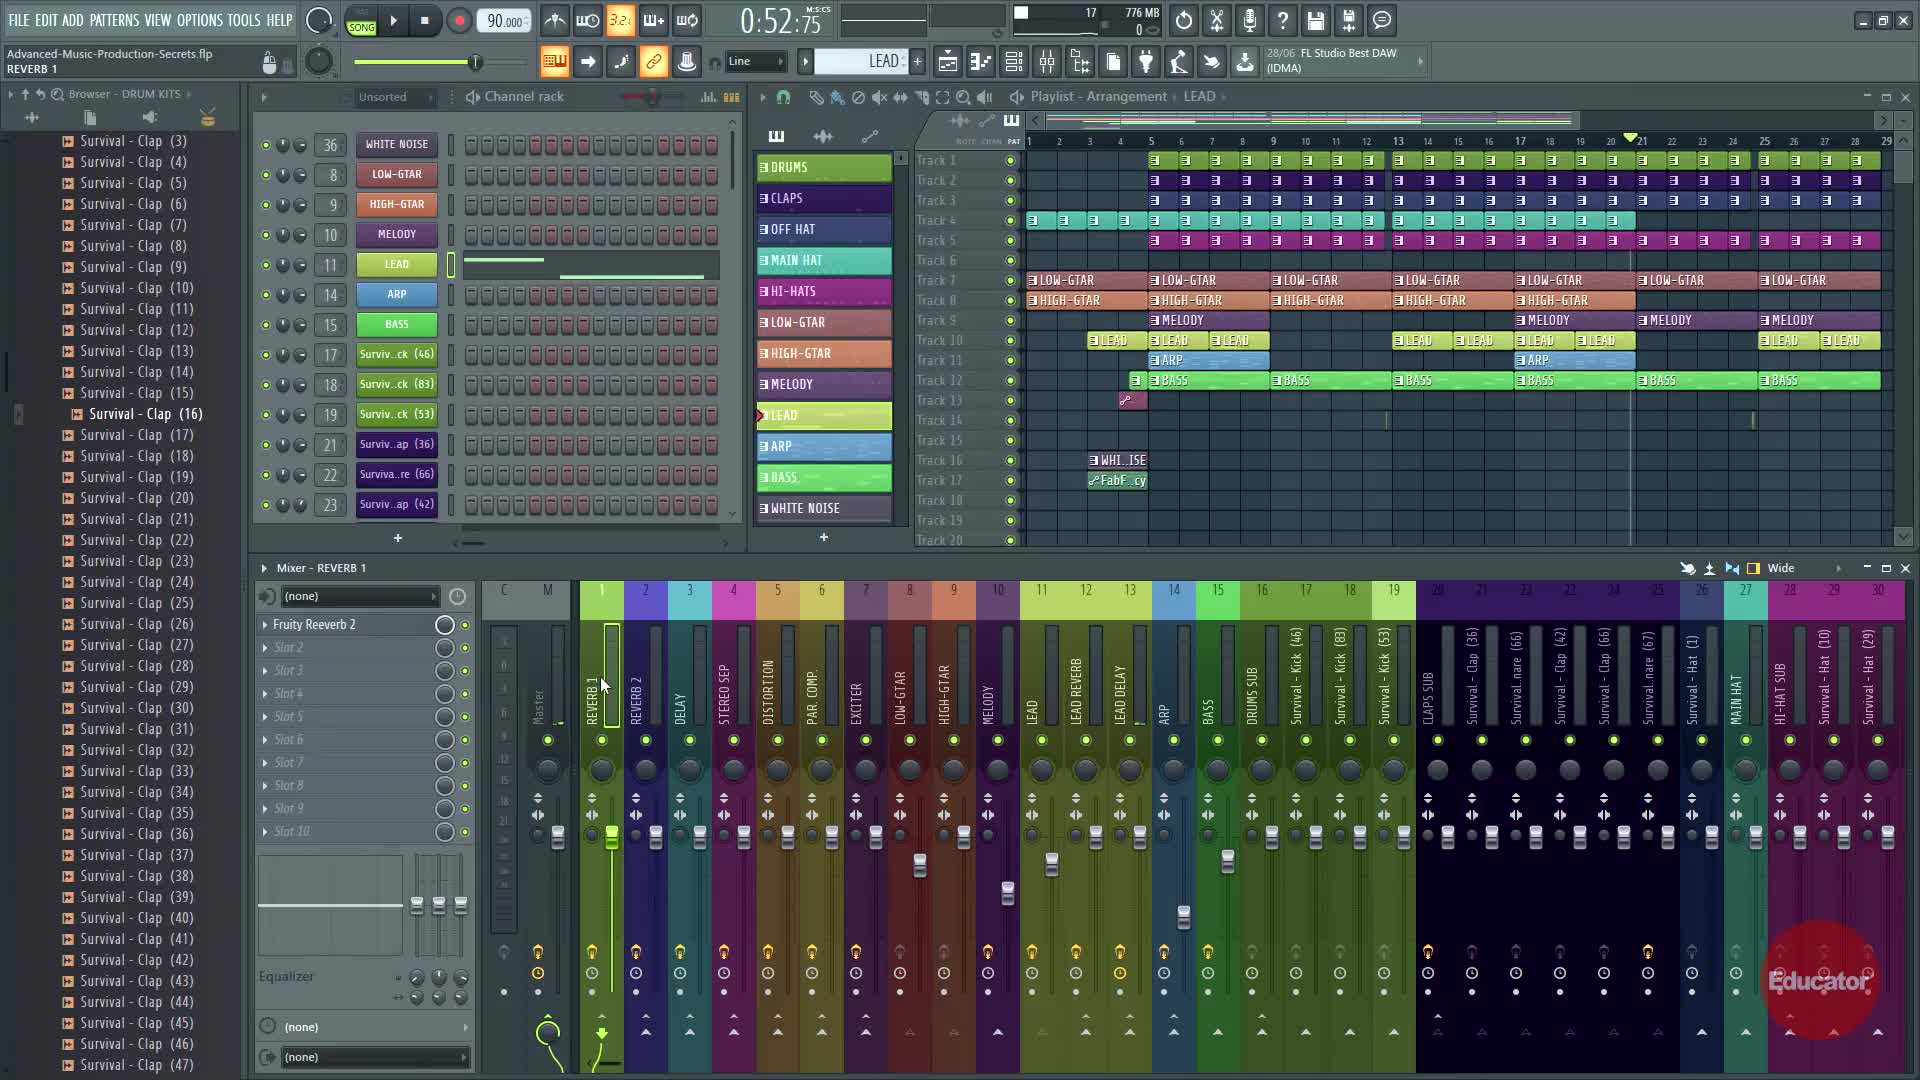Open the Line snap dropdown
Image resolution: width=1920 pixels, height=1080 pixels.
[x=755, y=62]
